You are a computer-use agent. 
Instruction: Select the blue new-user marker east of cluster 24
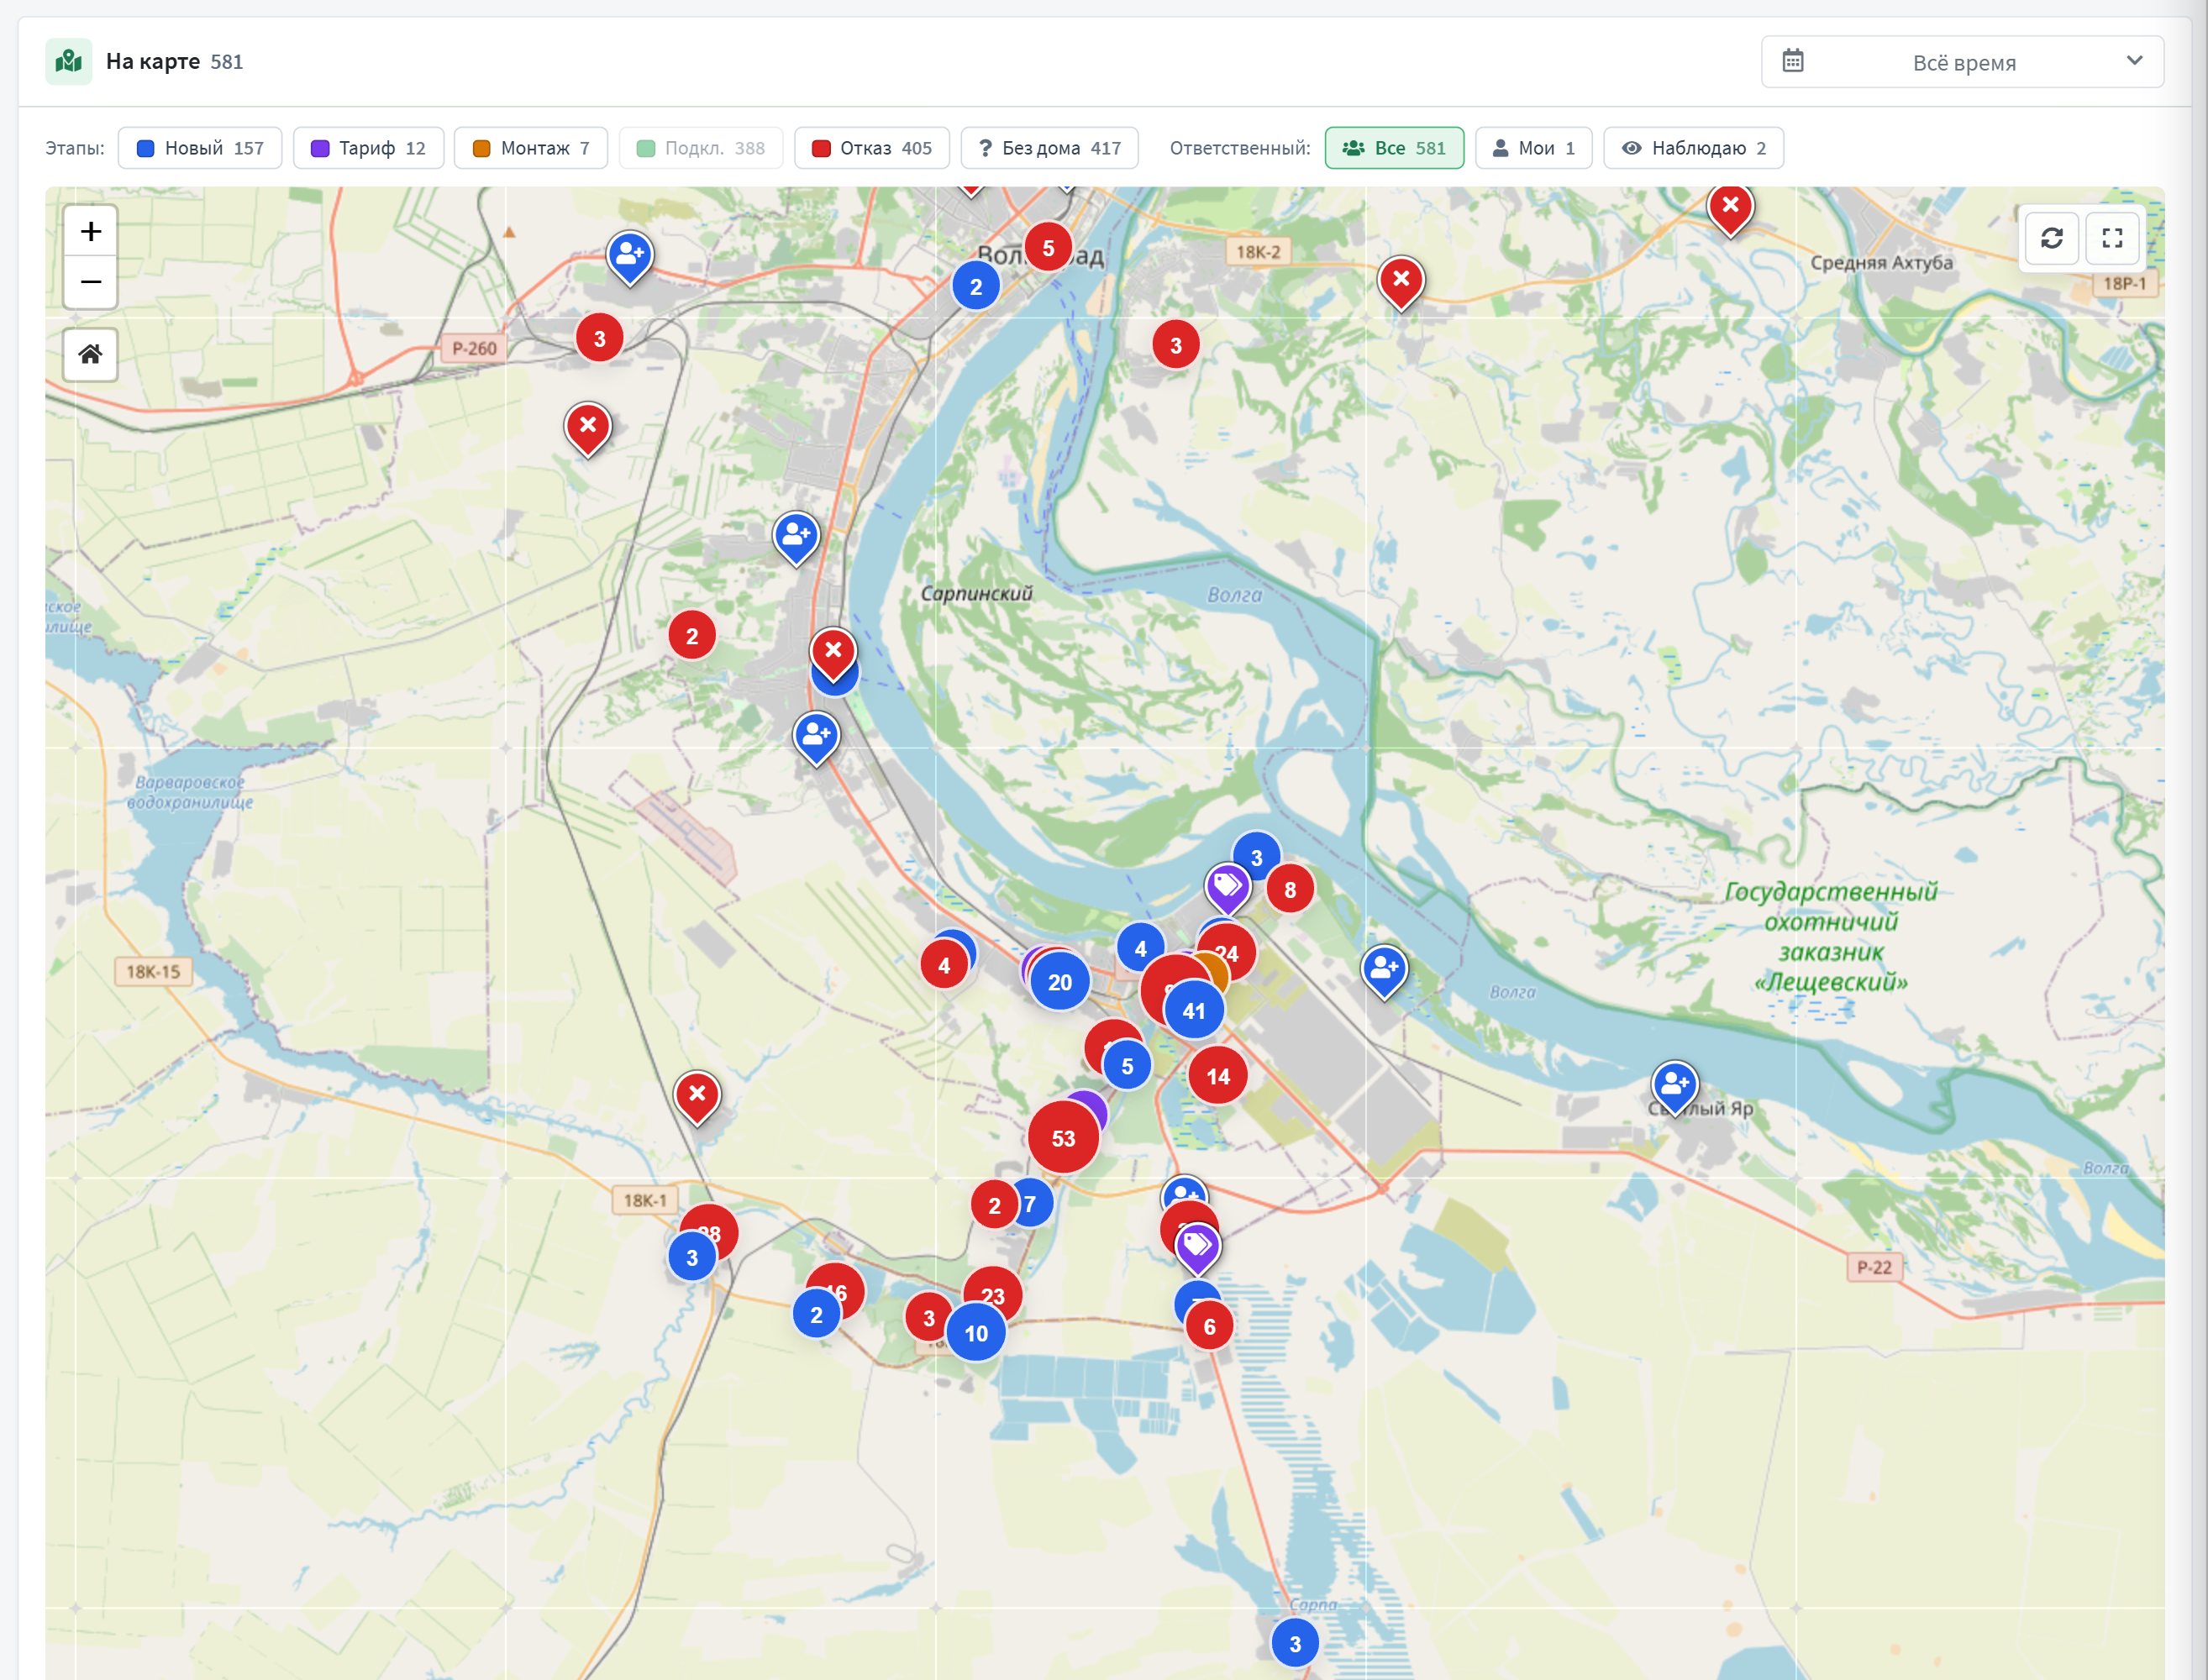(1384, 971)
